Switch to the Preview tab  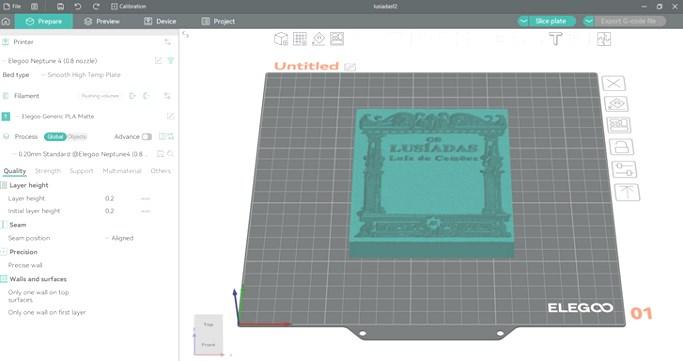point(102,21)
